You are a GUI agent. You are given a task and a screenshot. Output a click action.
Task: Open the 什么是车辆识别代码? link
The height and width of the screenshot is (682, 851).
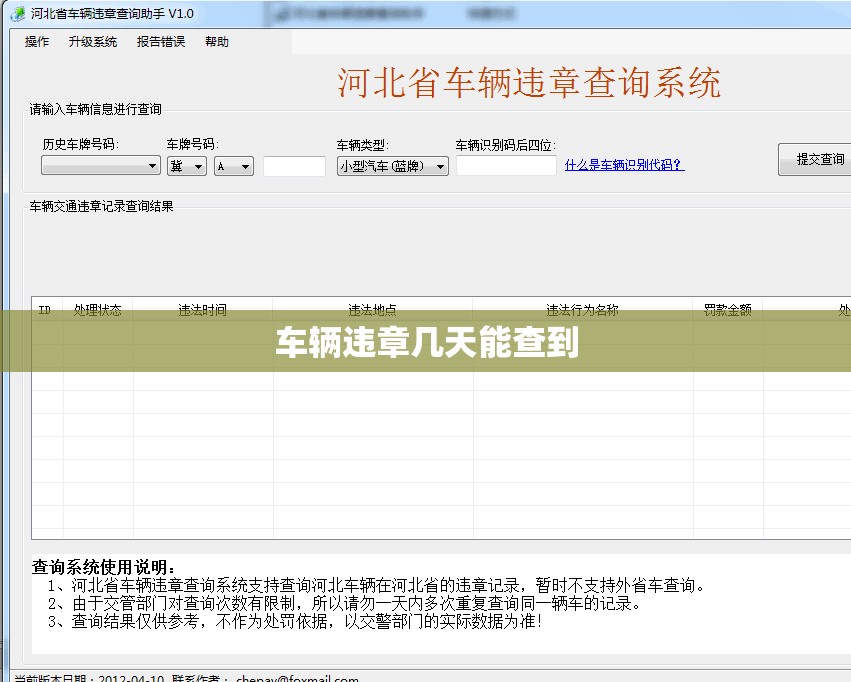click(x=625, y=165)
